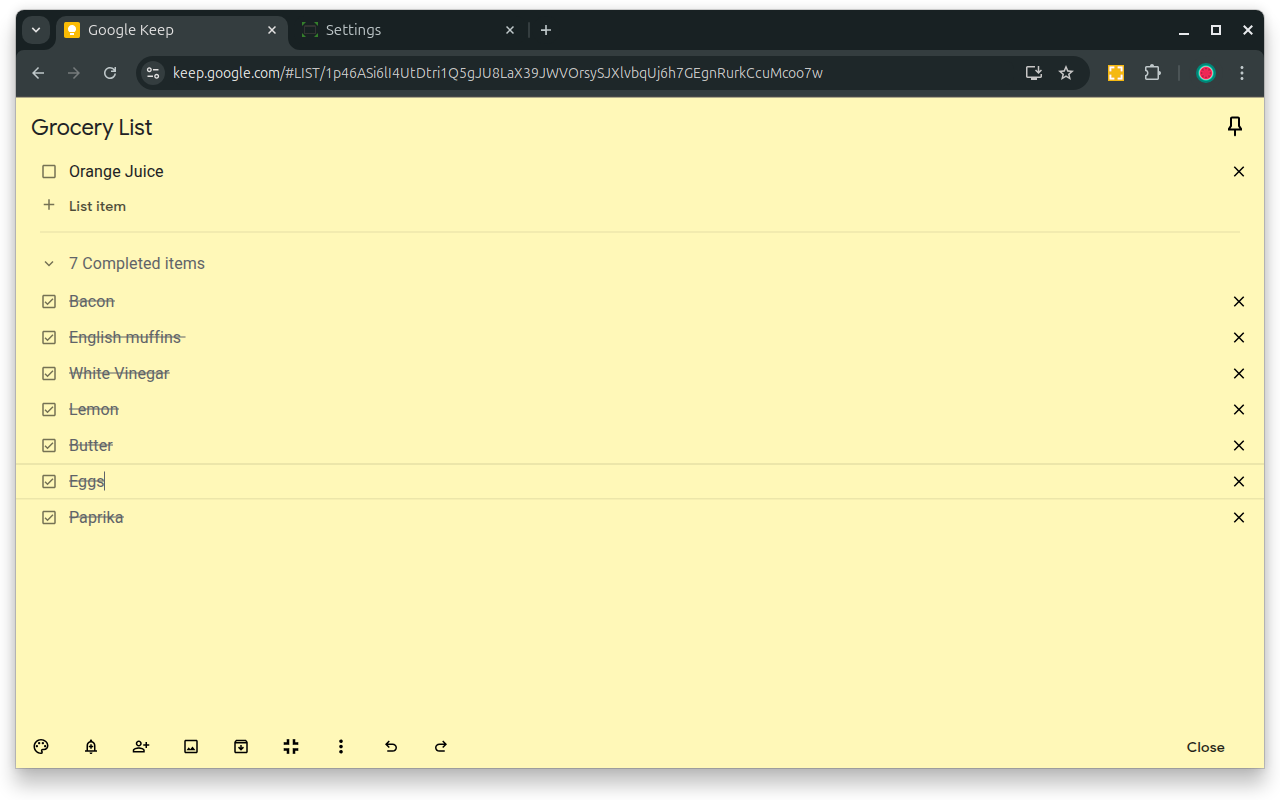Screen dimensions: 1280x800
Task: Add an image to the grocery list
Action: pos(191,746)
